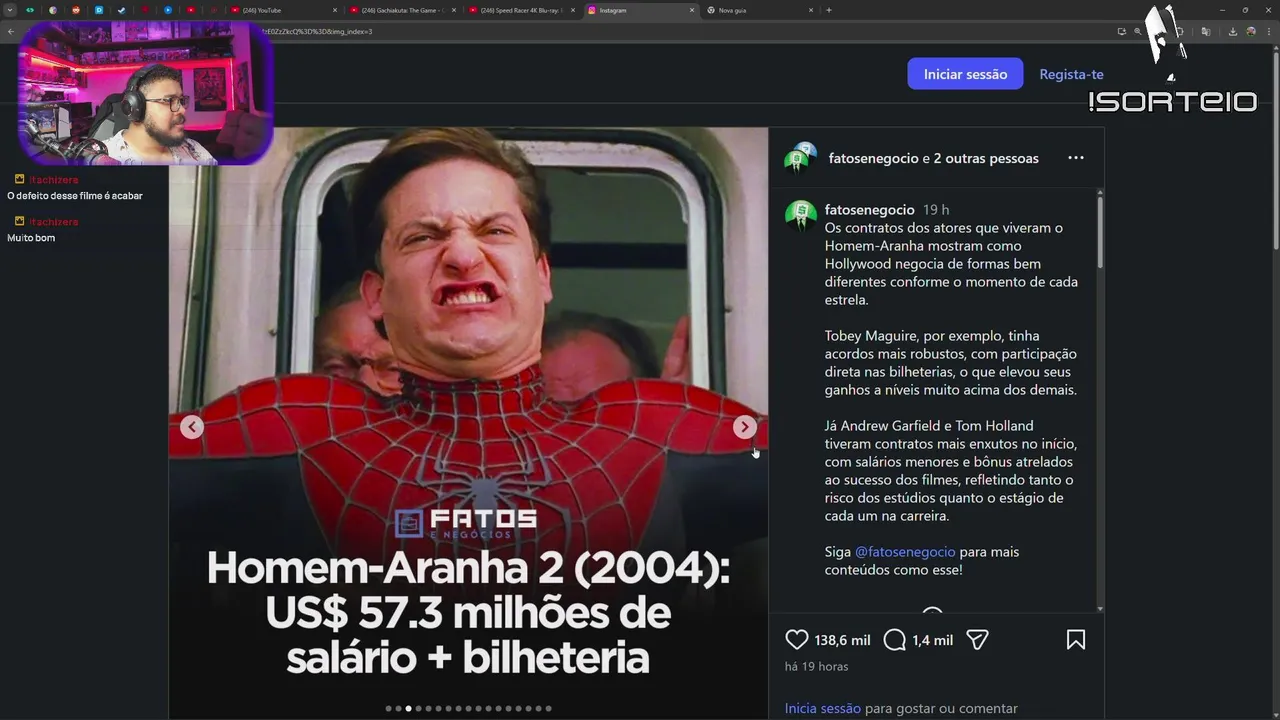Open comments via the speech bubble icon
1280x720 pixels.
coord(895,640)
